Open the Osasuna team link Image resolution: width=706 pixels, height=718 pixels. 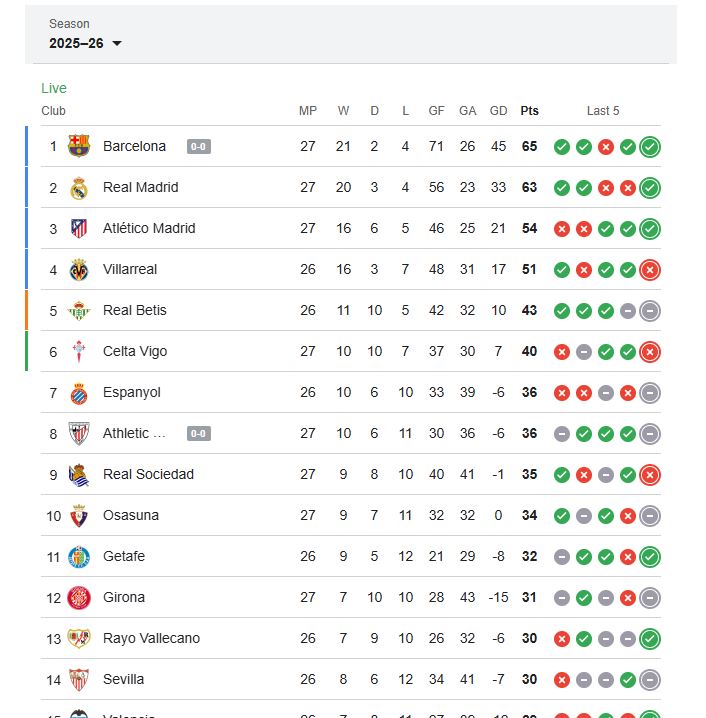tap(131, 515)
